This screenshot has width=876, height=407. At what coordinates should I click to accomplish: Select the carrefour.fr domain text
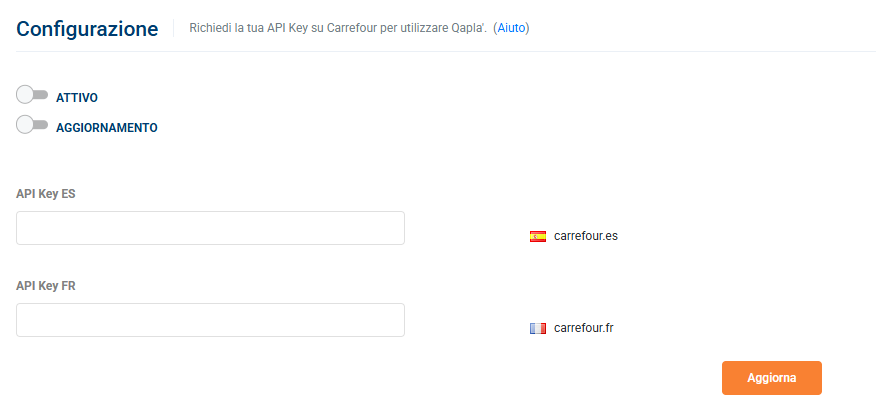click(x=584, y=328)
